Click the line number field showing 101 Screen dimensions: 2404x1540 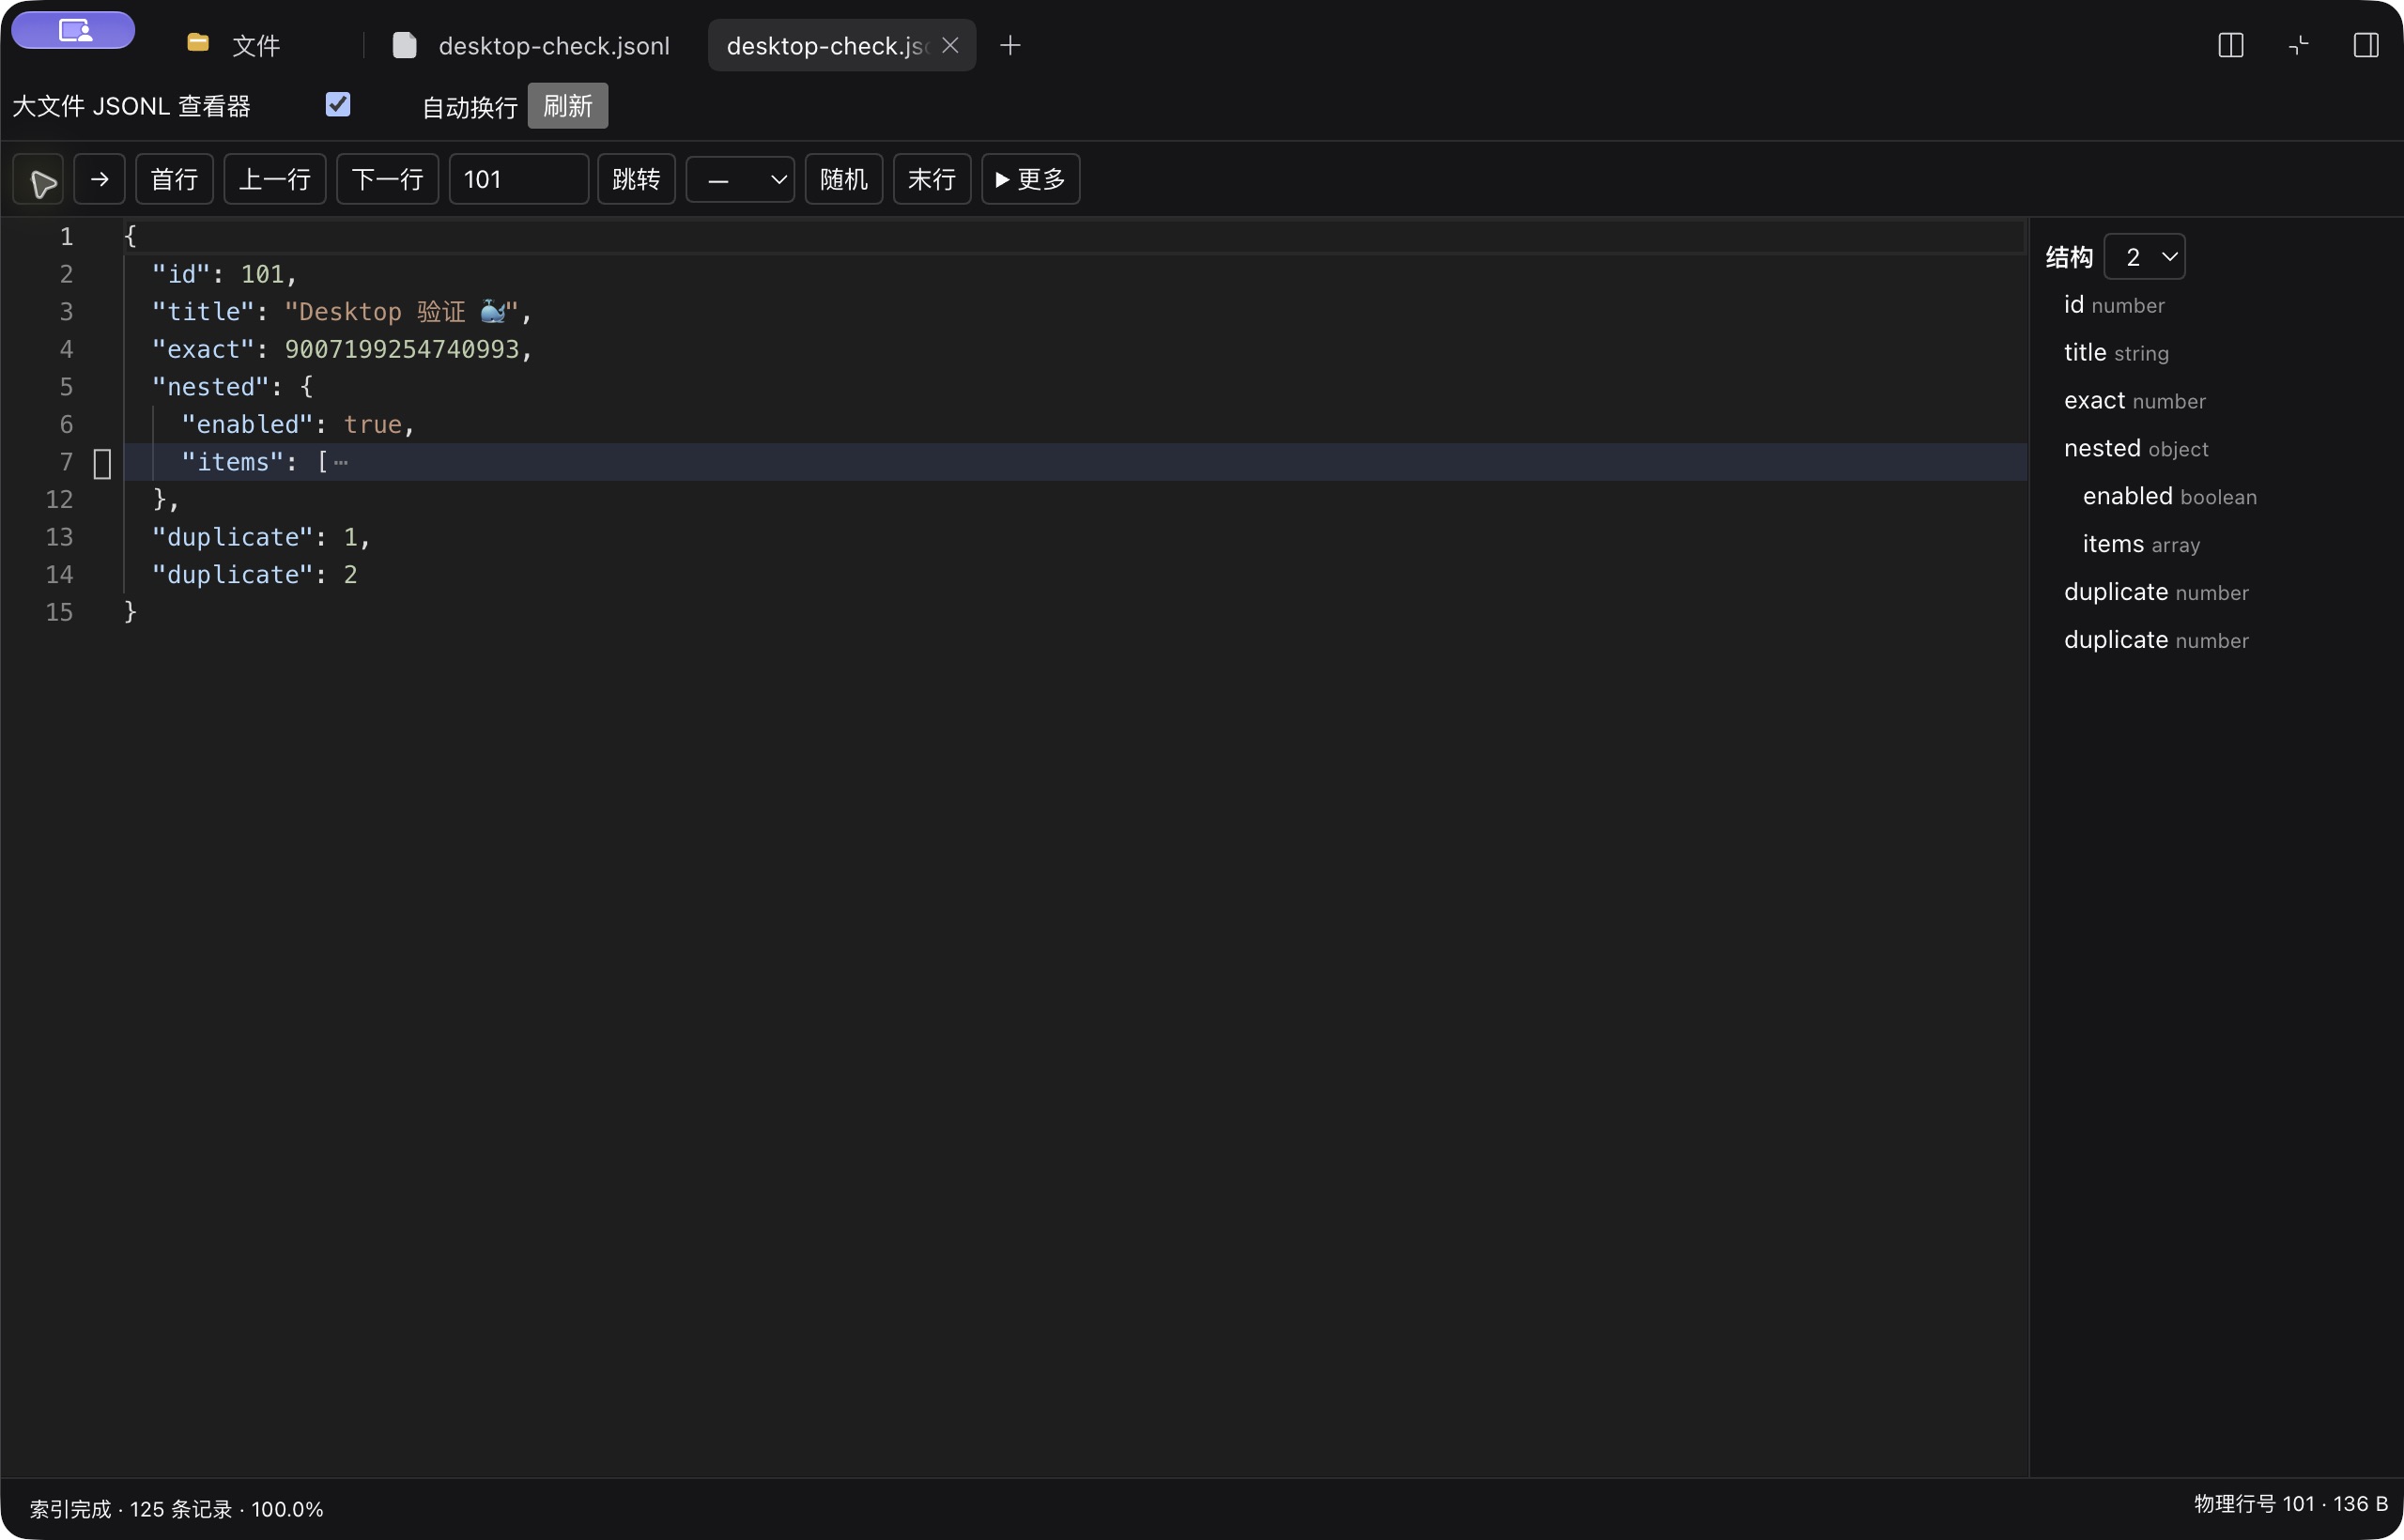[518, 179]
